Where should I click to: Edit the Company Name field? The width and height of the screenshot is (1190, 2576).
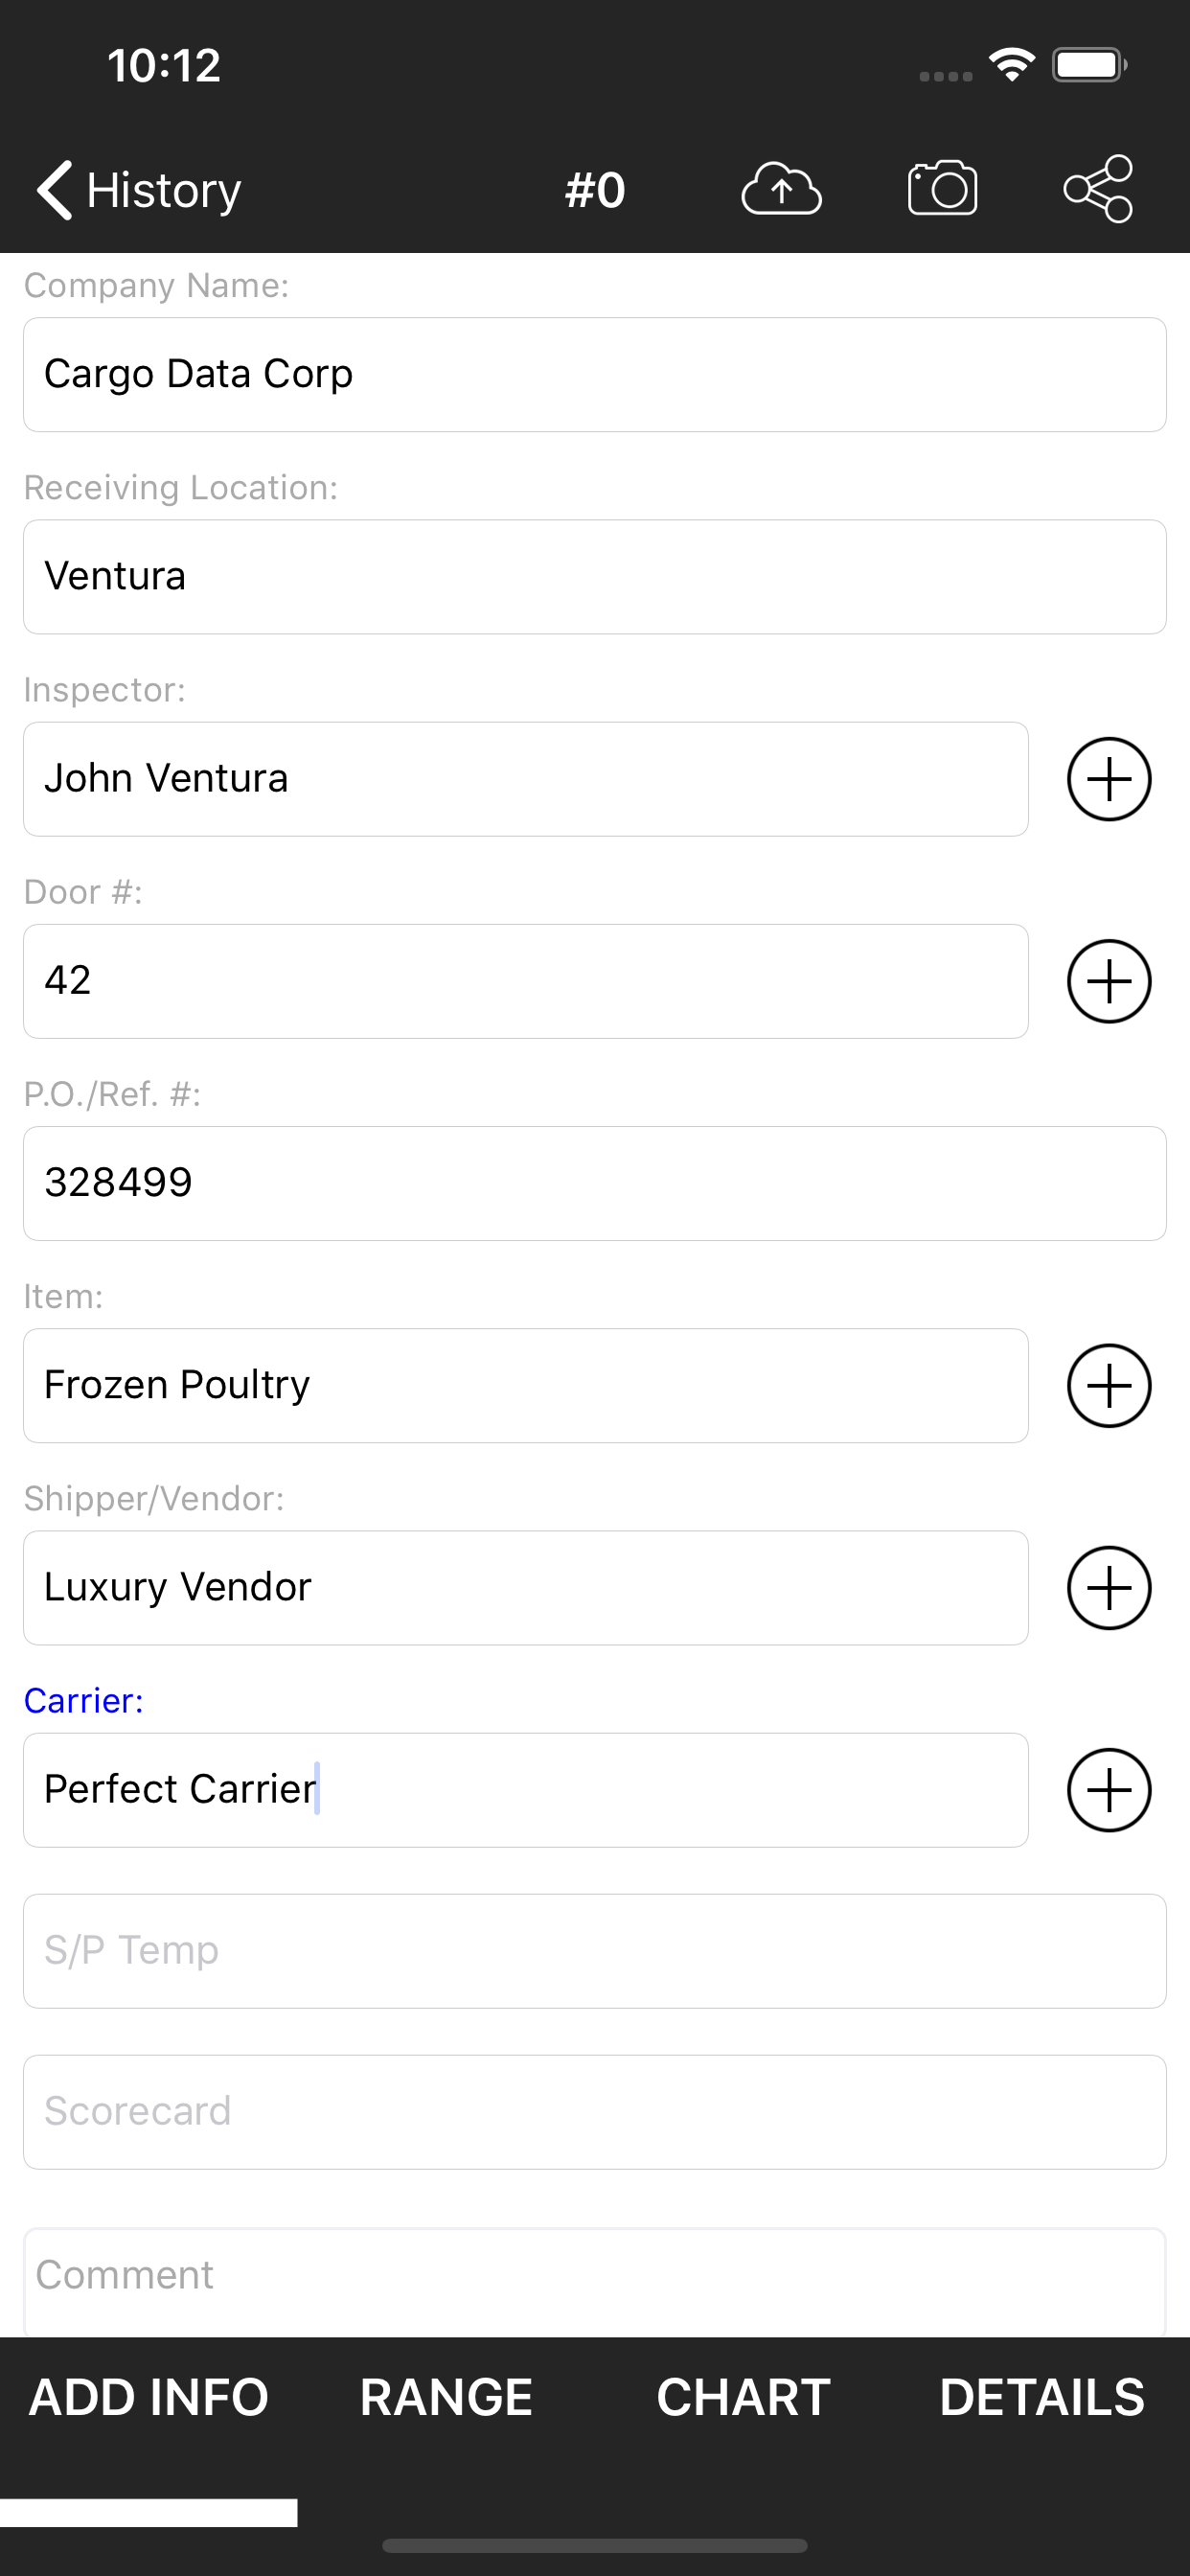pos(595,375)
